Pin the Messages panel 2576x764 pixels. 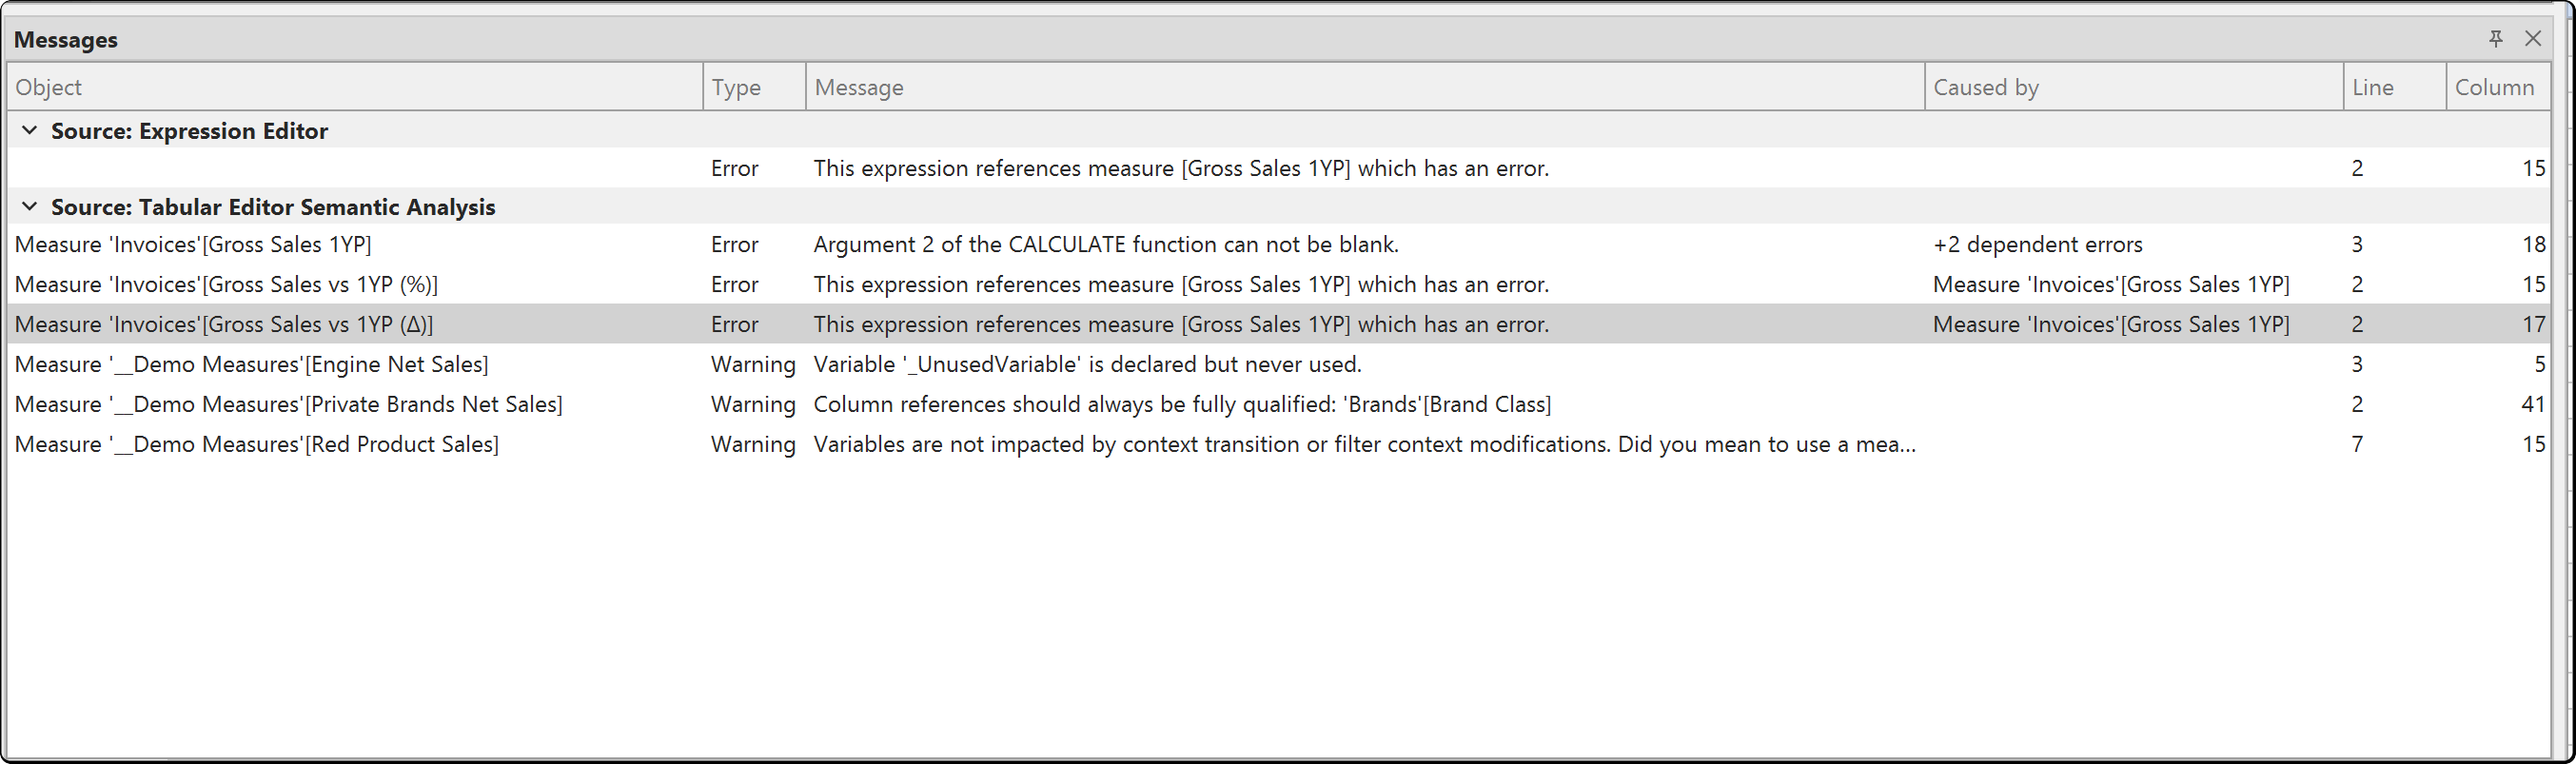point(2496,38)
